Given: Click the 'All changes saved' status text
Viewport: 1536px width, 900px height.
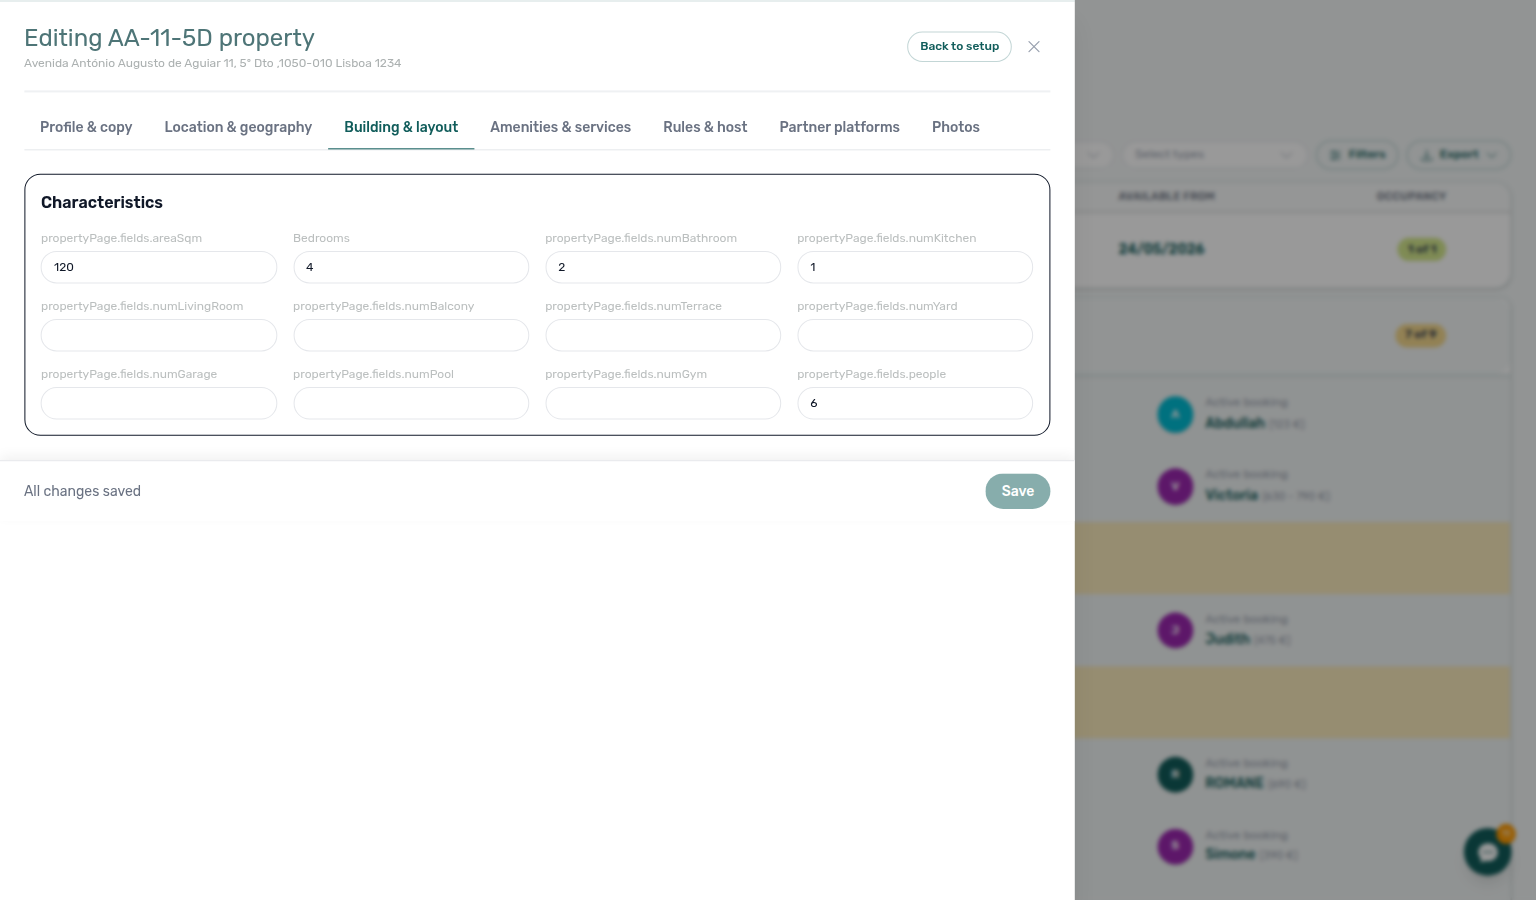Looking at the screenshot, I should (82, 491).
